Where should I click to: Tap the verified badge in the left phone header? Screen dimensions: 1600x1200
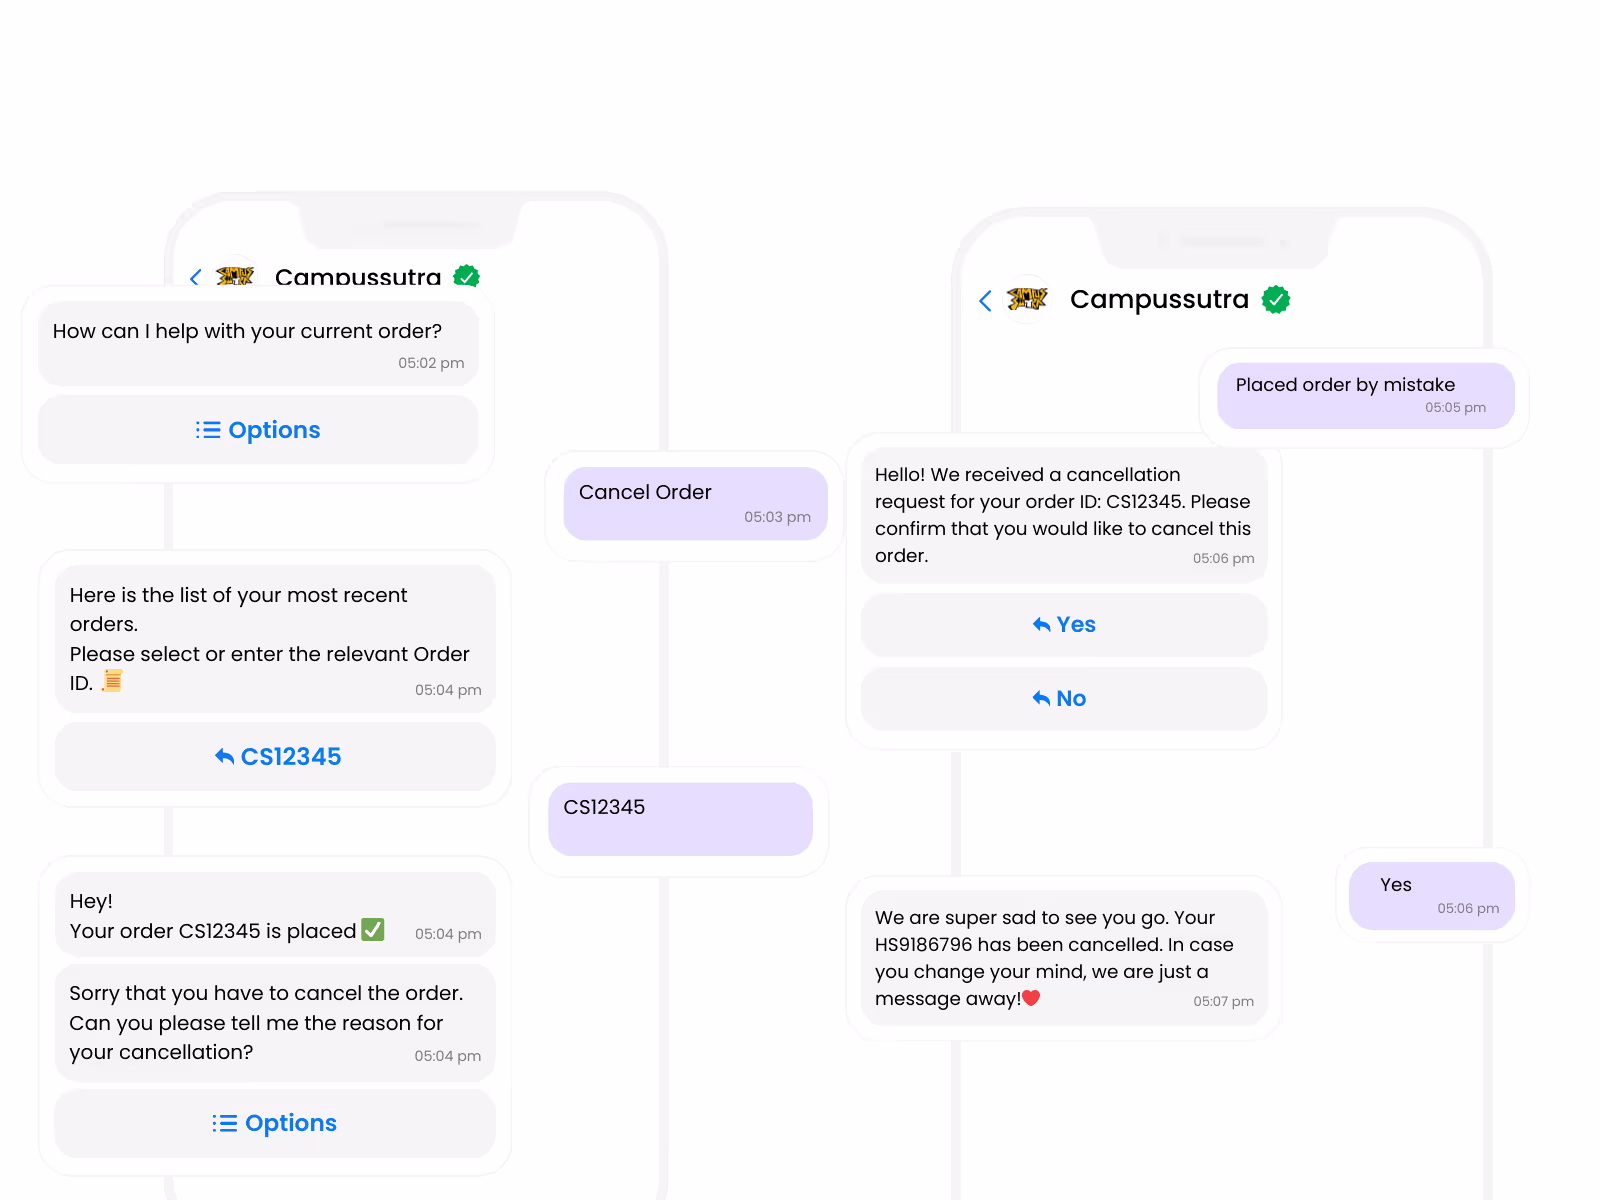pos(466,275)
